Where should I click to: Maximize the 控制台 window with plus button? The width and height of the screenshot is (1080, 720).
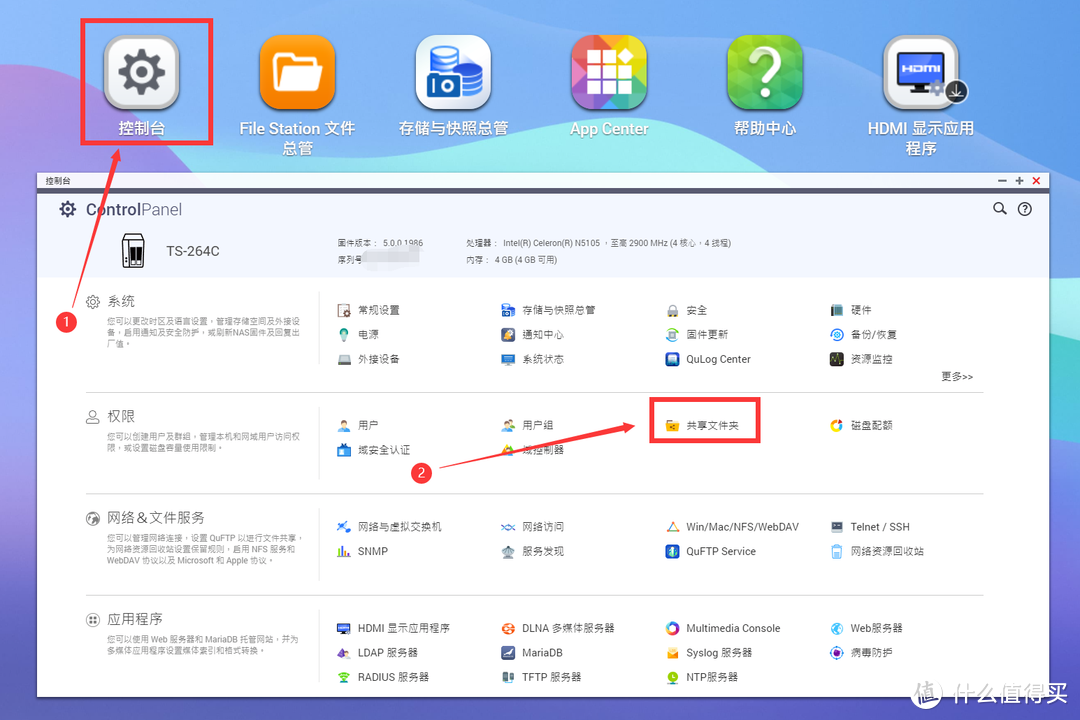1019,181
